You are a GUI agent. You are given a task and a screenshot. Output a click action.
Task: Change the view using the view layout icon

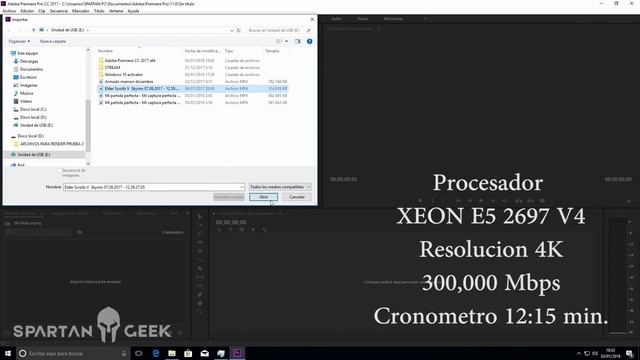click(x=279, y=41)
